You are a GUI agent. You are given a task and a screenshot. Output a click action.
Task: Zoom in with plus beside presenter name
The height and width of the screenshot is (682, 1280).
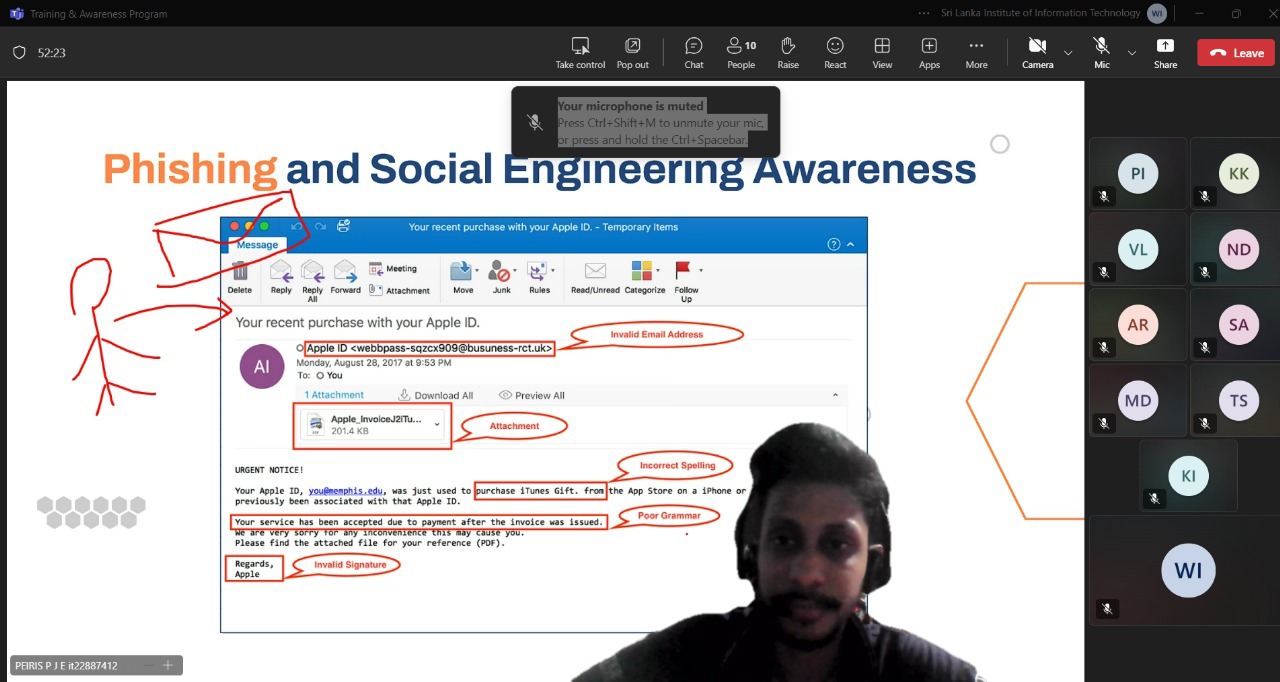click(168, 666)
